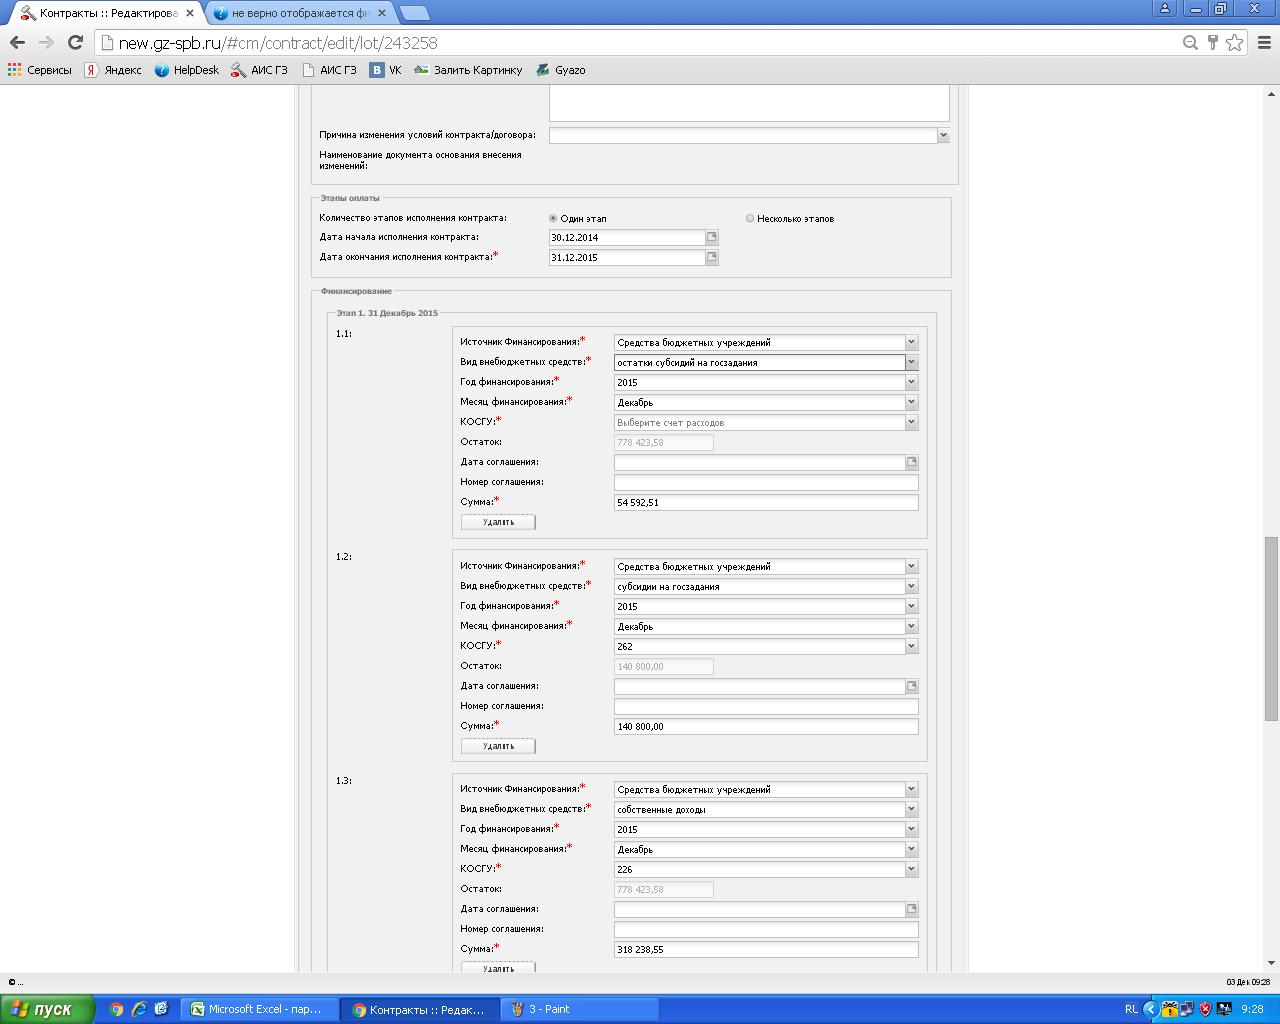The height and width of the screenshot is (1024, 1280).
Task: Open calendar for Дата соглашения in block 1.1
Action: click(912, 462)
